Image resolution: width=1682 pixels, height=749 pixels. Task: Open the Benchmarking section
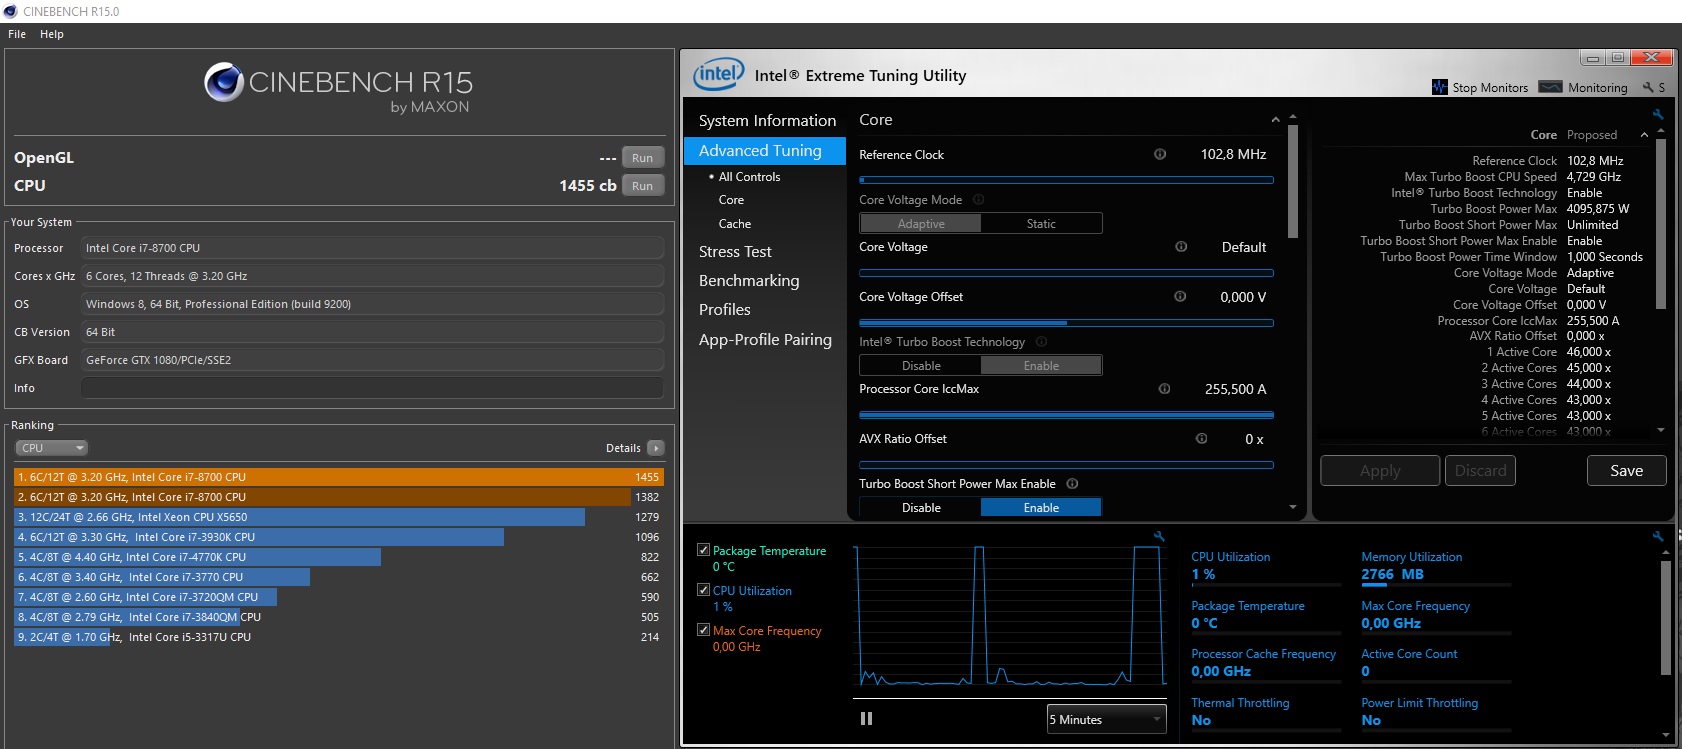pyautogui.click(x=749, y=280)
